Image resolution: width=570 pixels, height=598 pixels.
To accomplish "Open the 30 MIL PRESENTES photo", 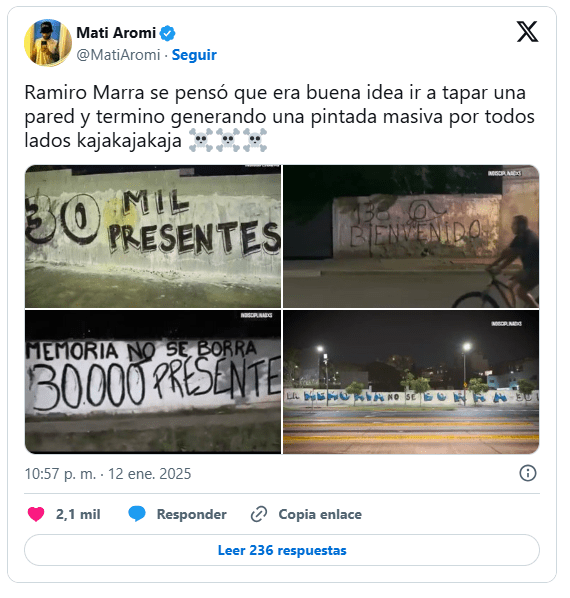I will tap(153, 236).
